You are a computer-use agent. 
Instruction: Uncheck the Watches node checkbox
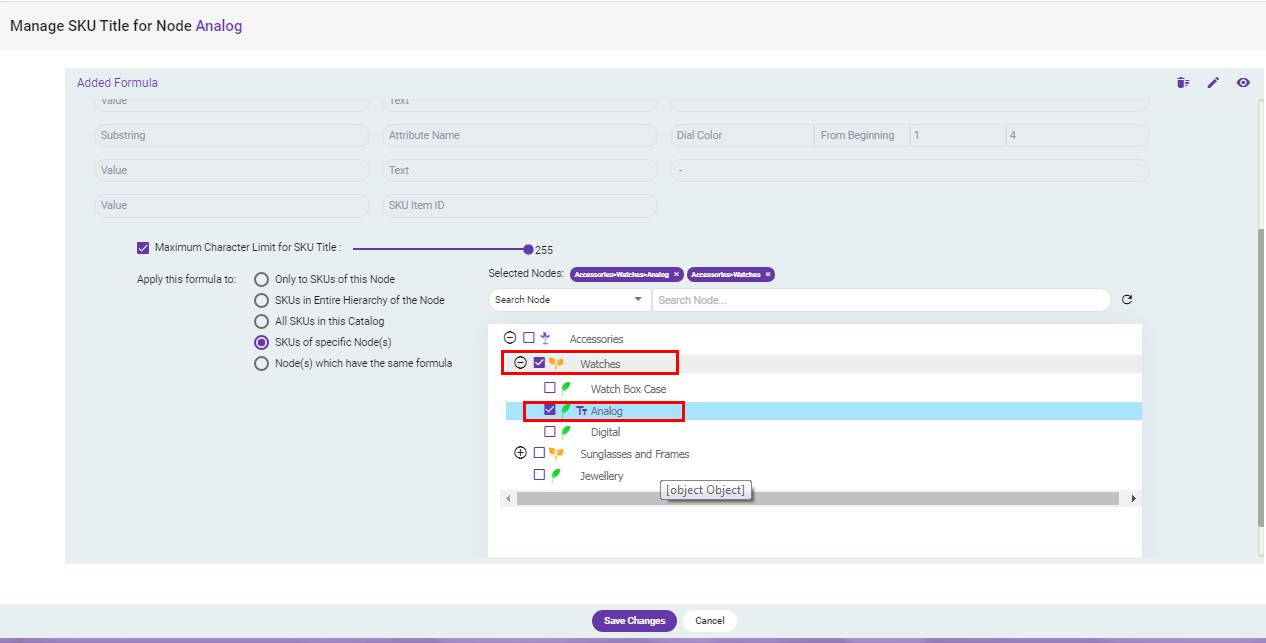coord(540,363)
